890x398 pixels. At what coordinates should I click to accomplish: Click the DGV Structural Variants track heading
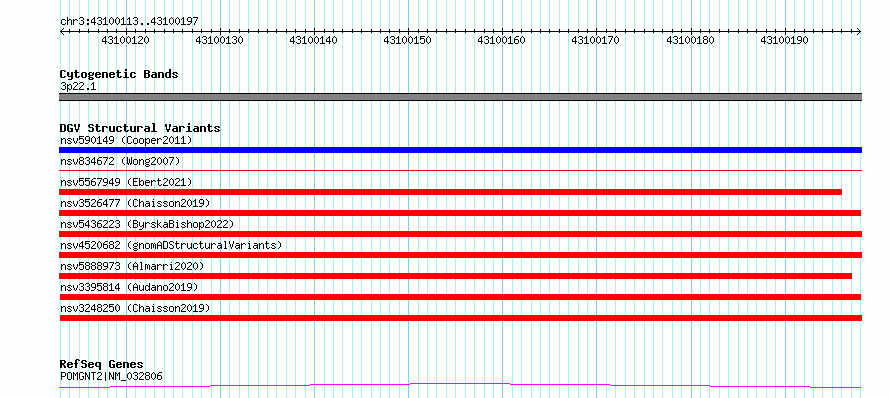click(x=140, y=128)
